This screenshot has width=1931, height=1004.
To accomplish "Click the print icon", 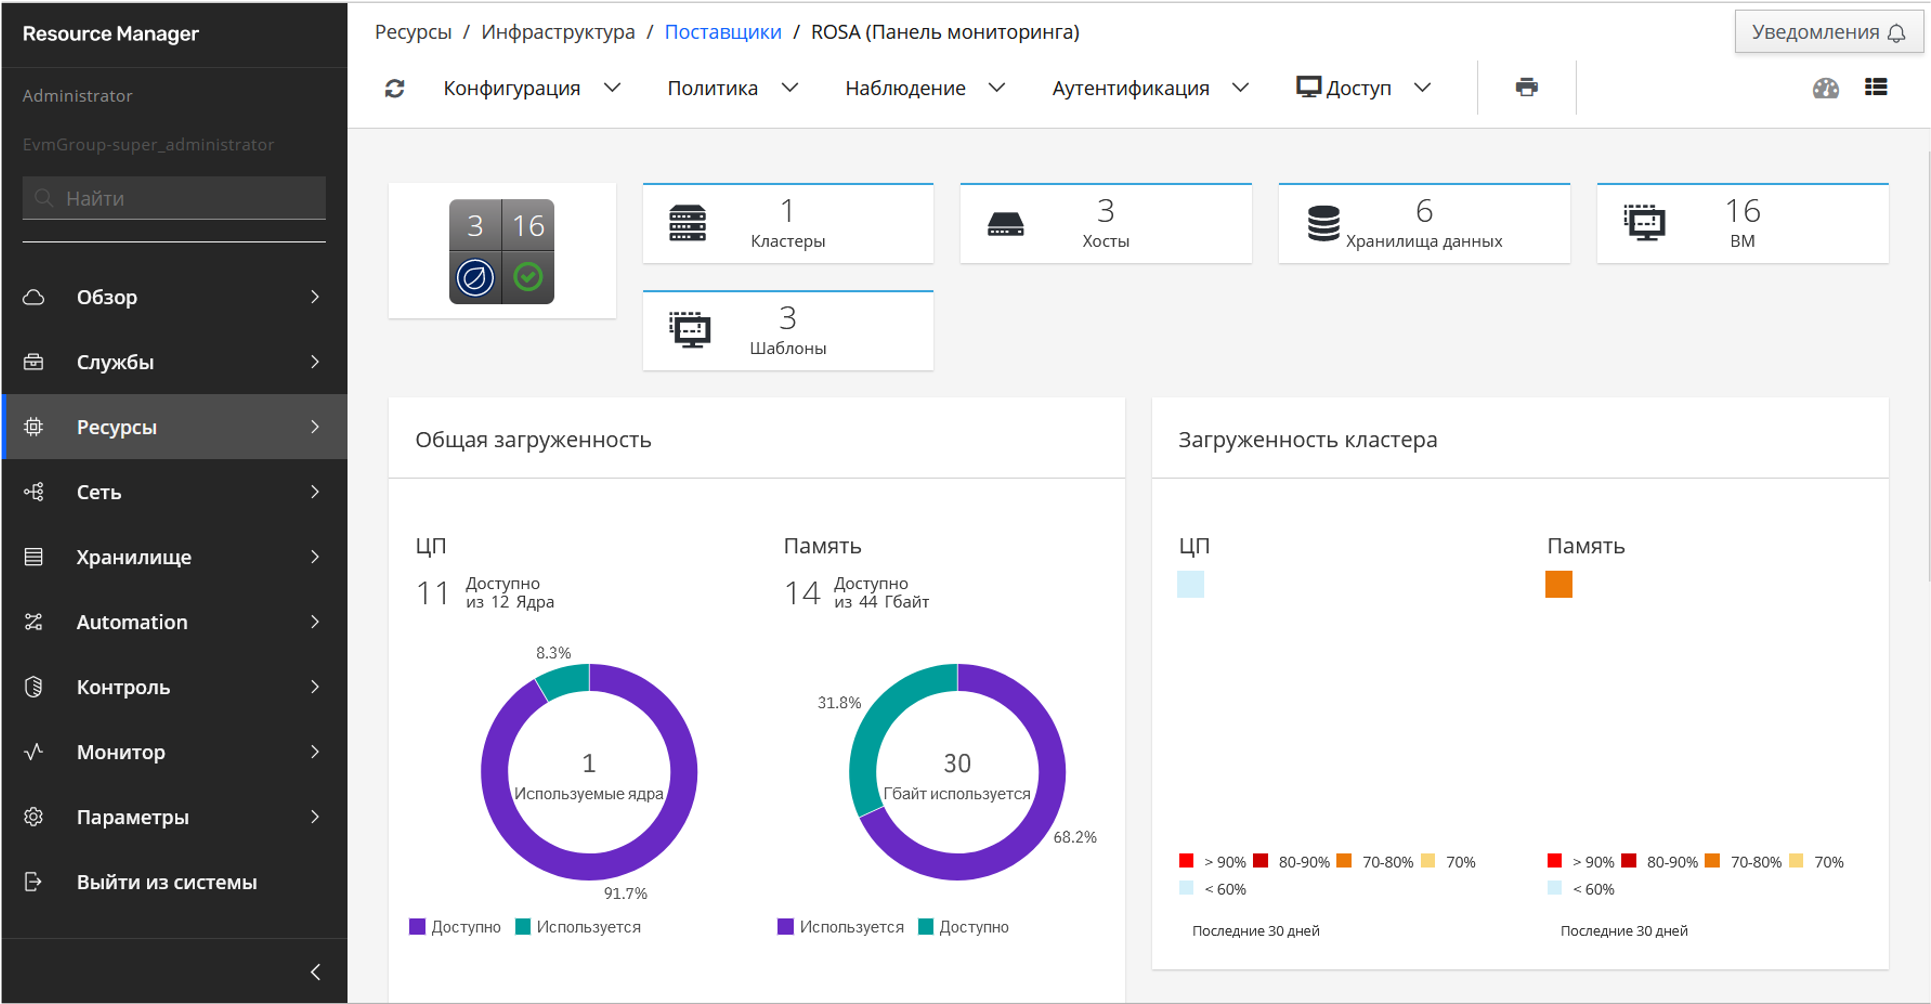I will [1526, 87].
